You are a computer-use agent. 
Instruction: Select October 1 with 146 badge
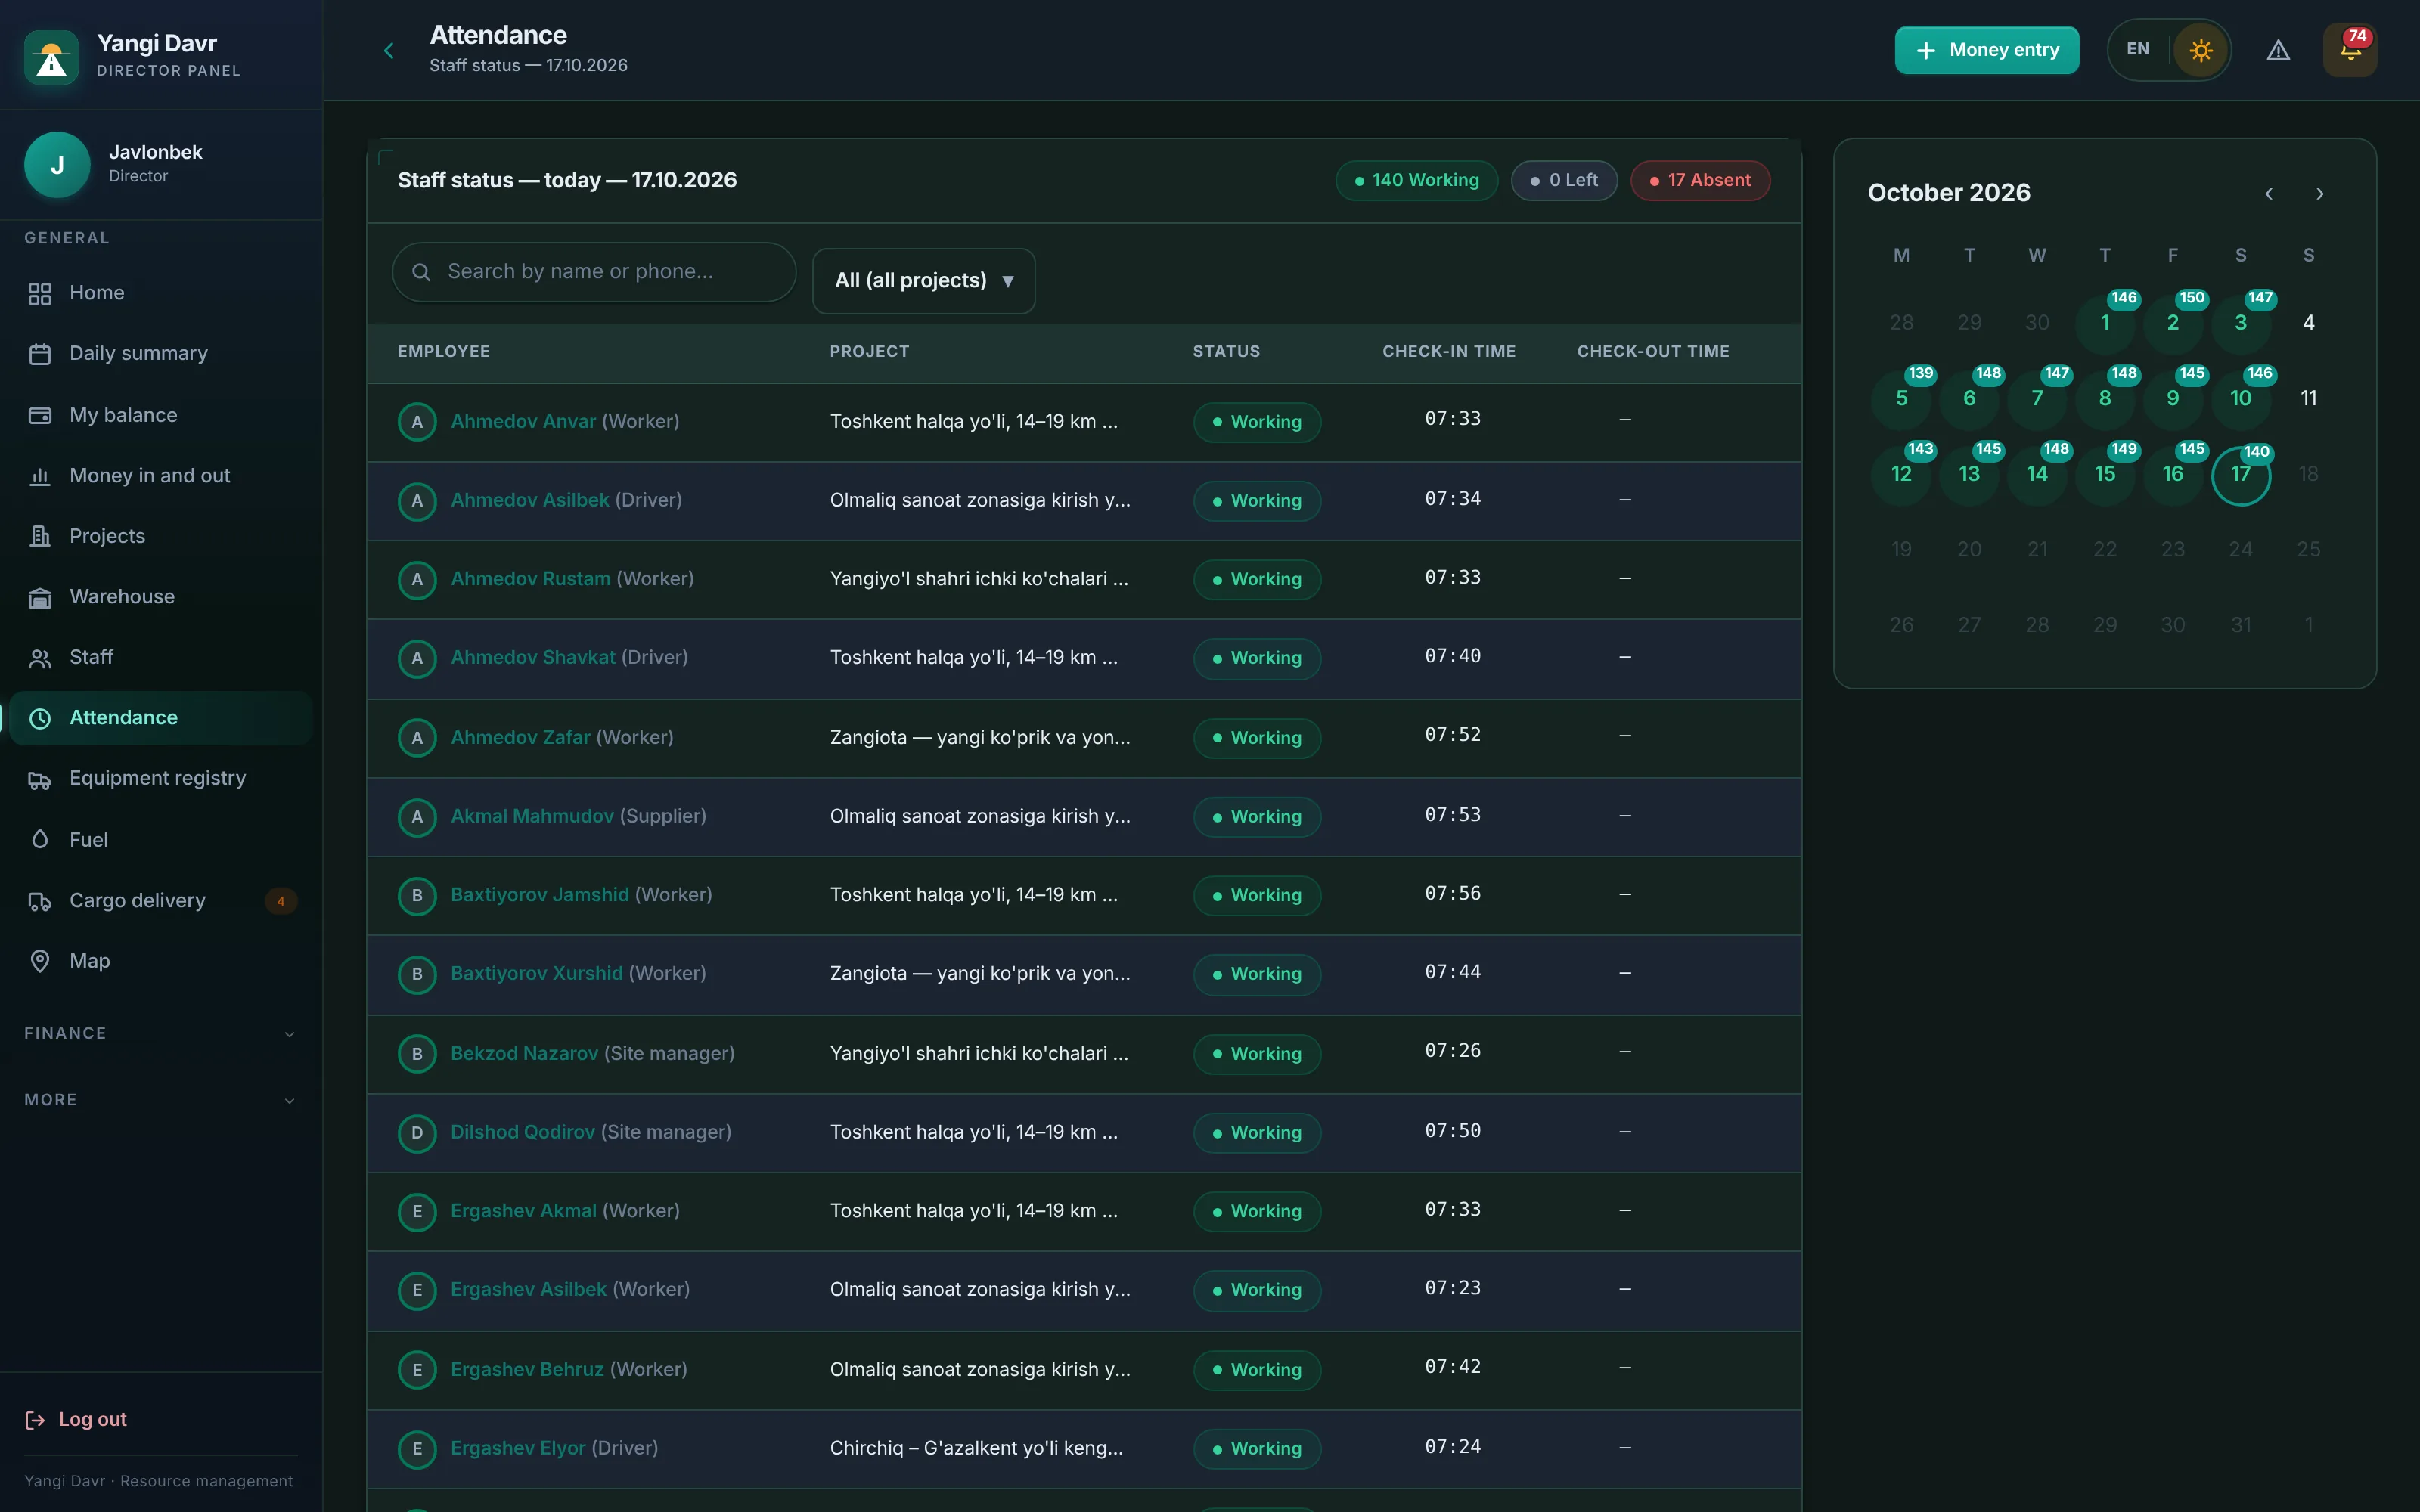coord(2105,323)
